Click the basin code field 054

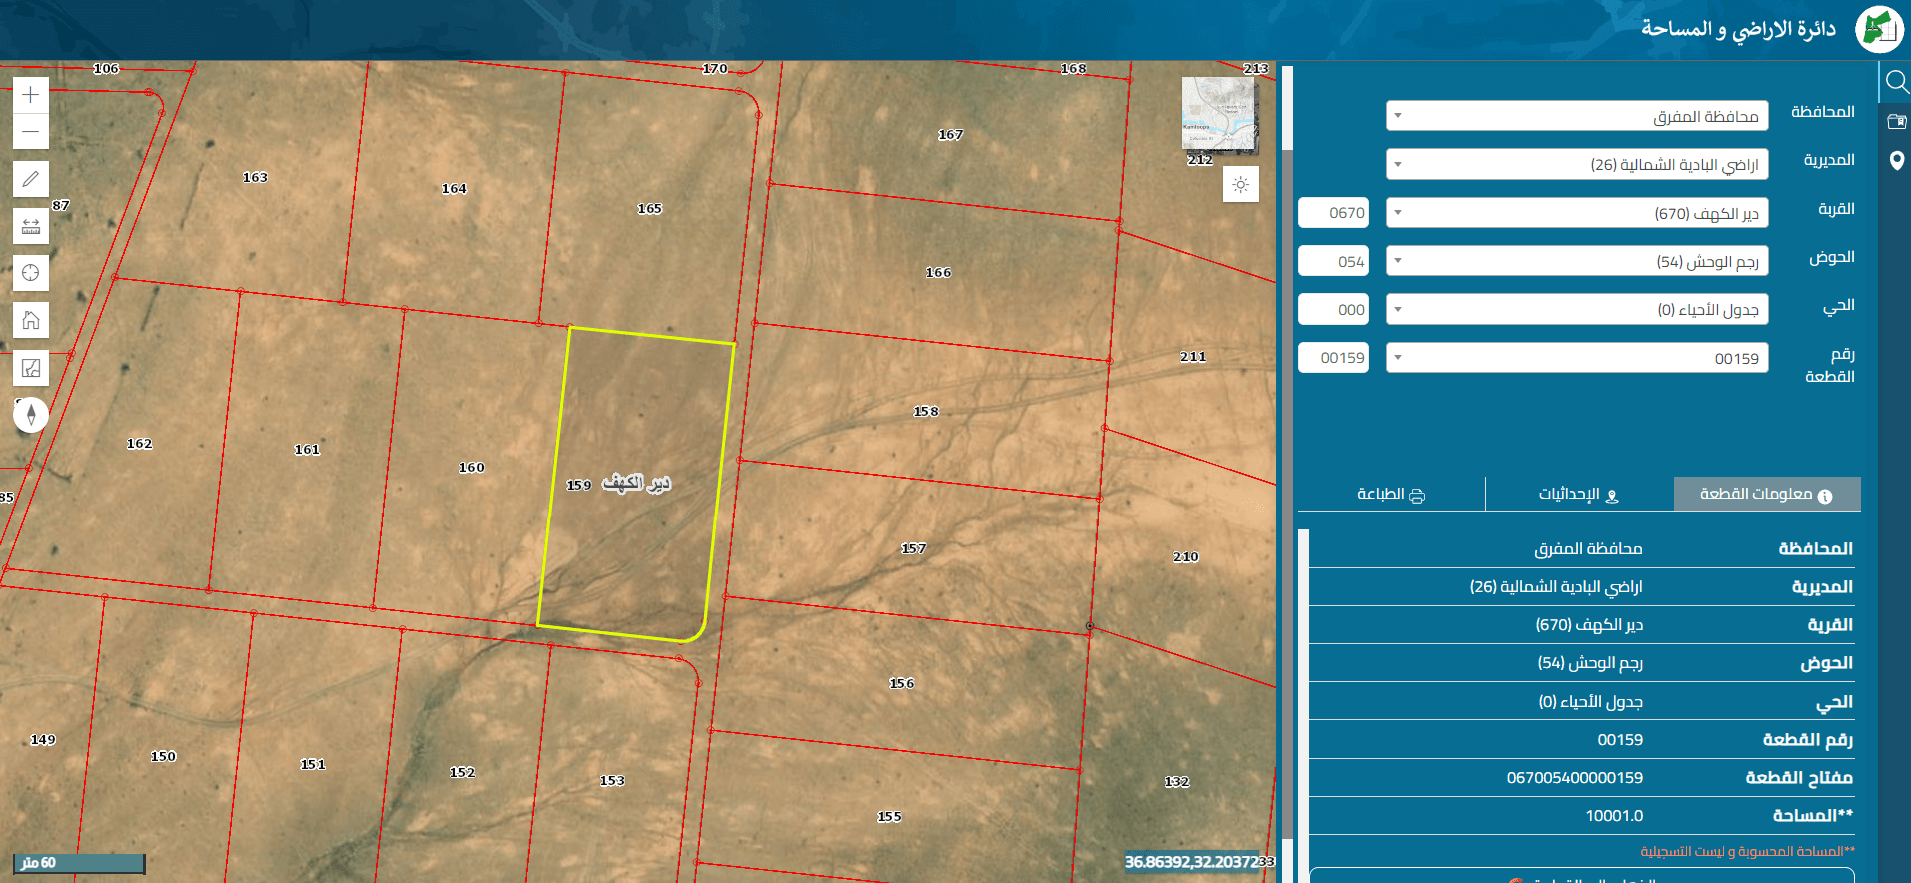coord(1333,261)
